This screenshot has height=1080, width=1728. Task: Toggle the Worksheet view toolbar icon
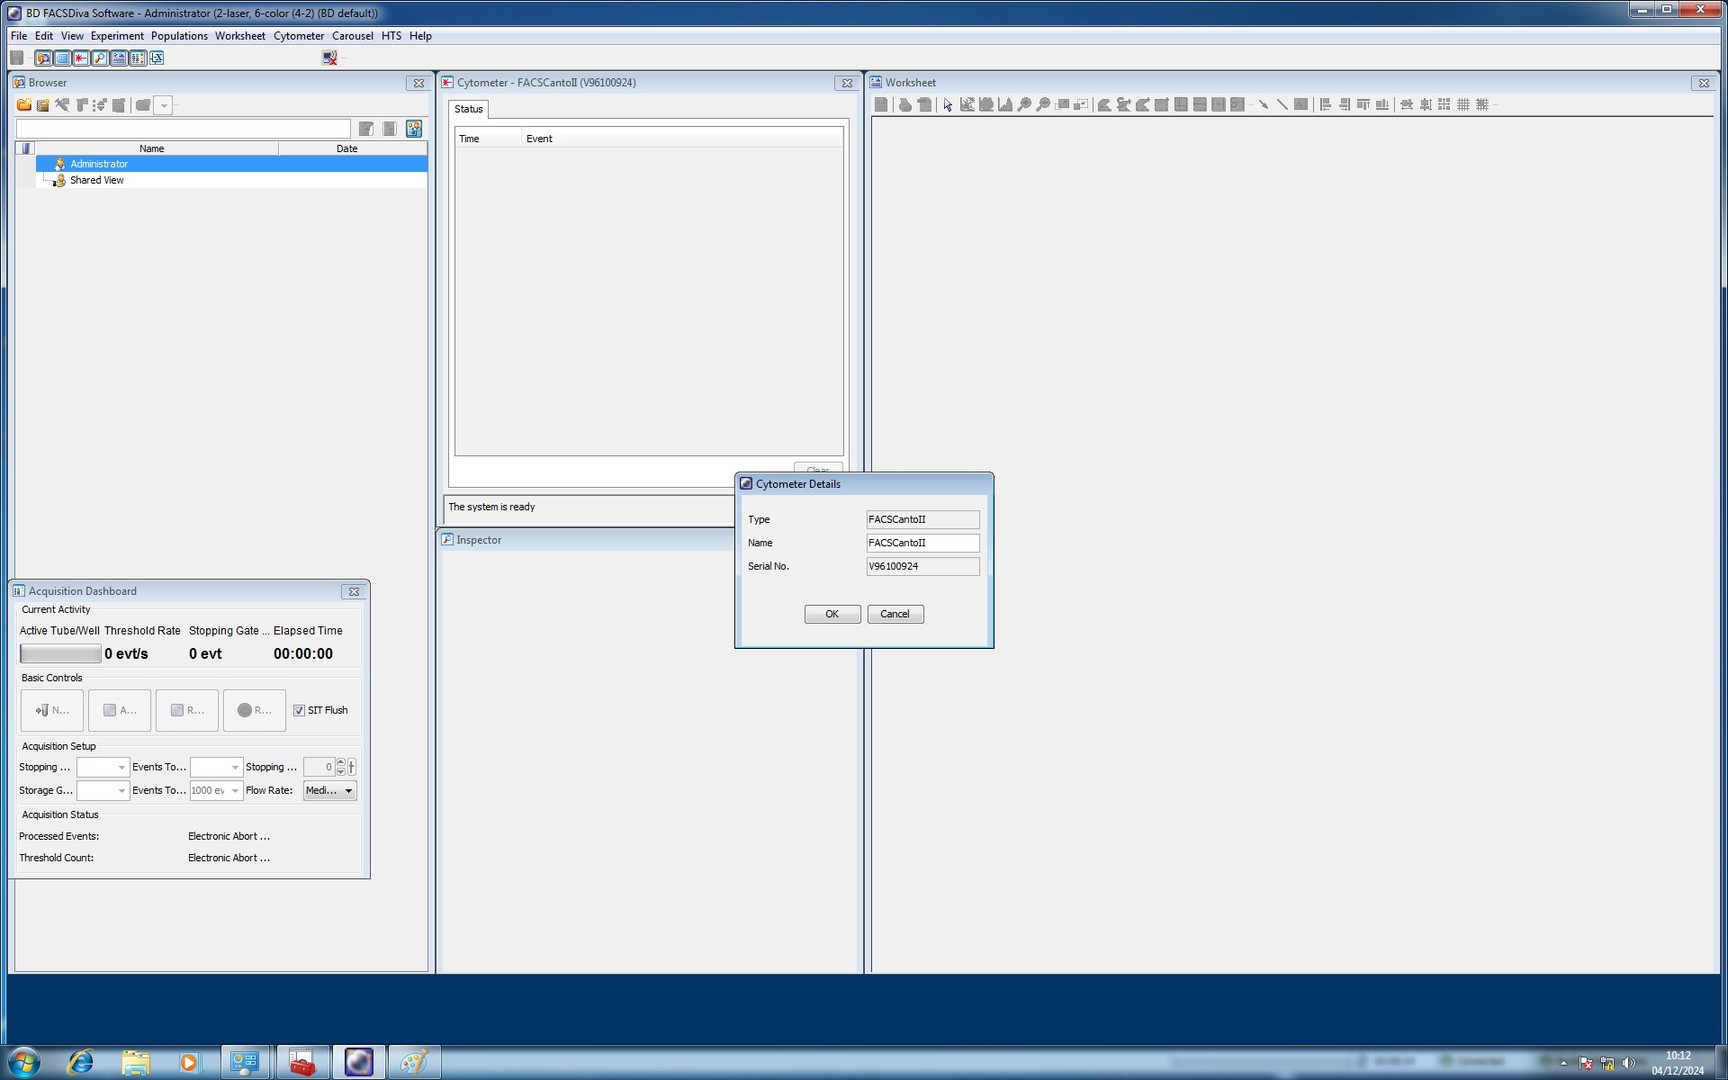[x=119, y=58]
